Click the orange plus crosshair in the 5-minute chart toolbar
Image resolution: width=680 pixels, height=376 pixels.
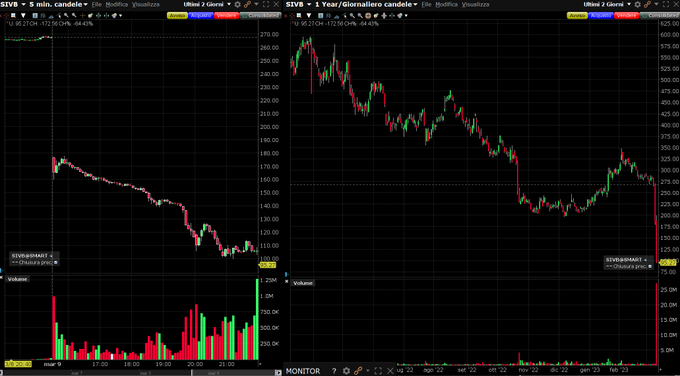click(x=82, y=16)
